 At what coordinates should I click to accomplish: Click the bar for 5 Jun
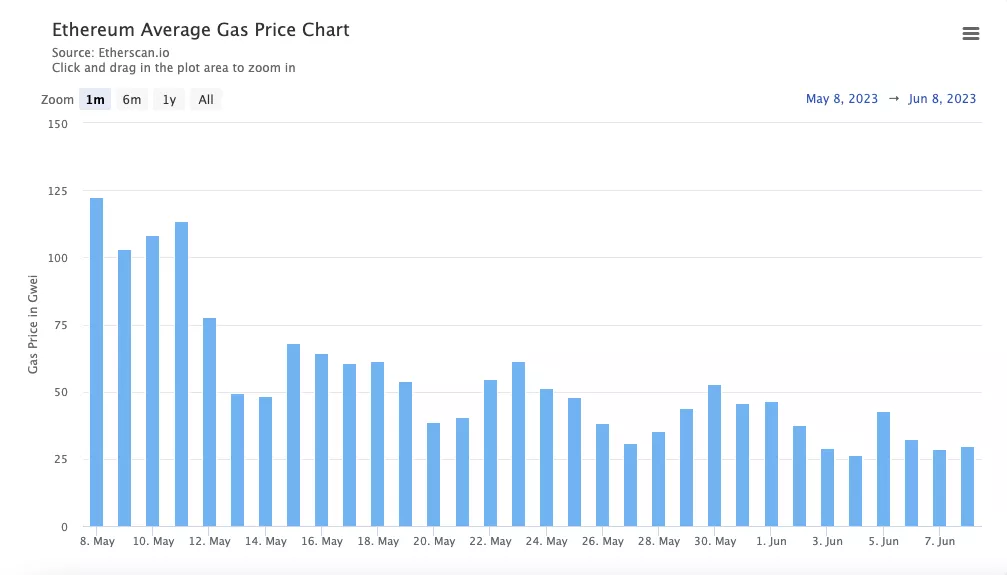tap(883, 469)
